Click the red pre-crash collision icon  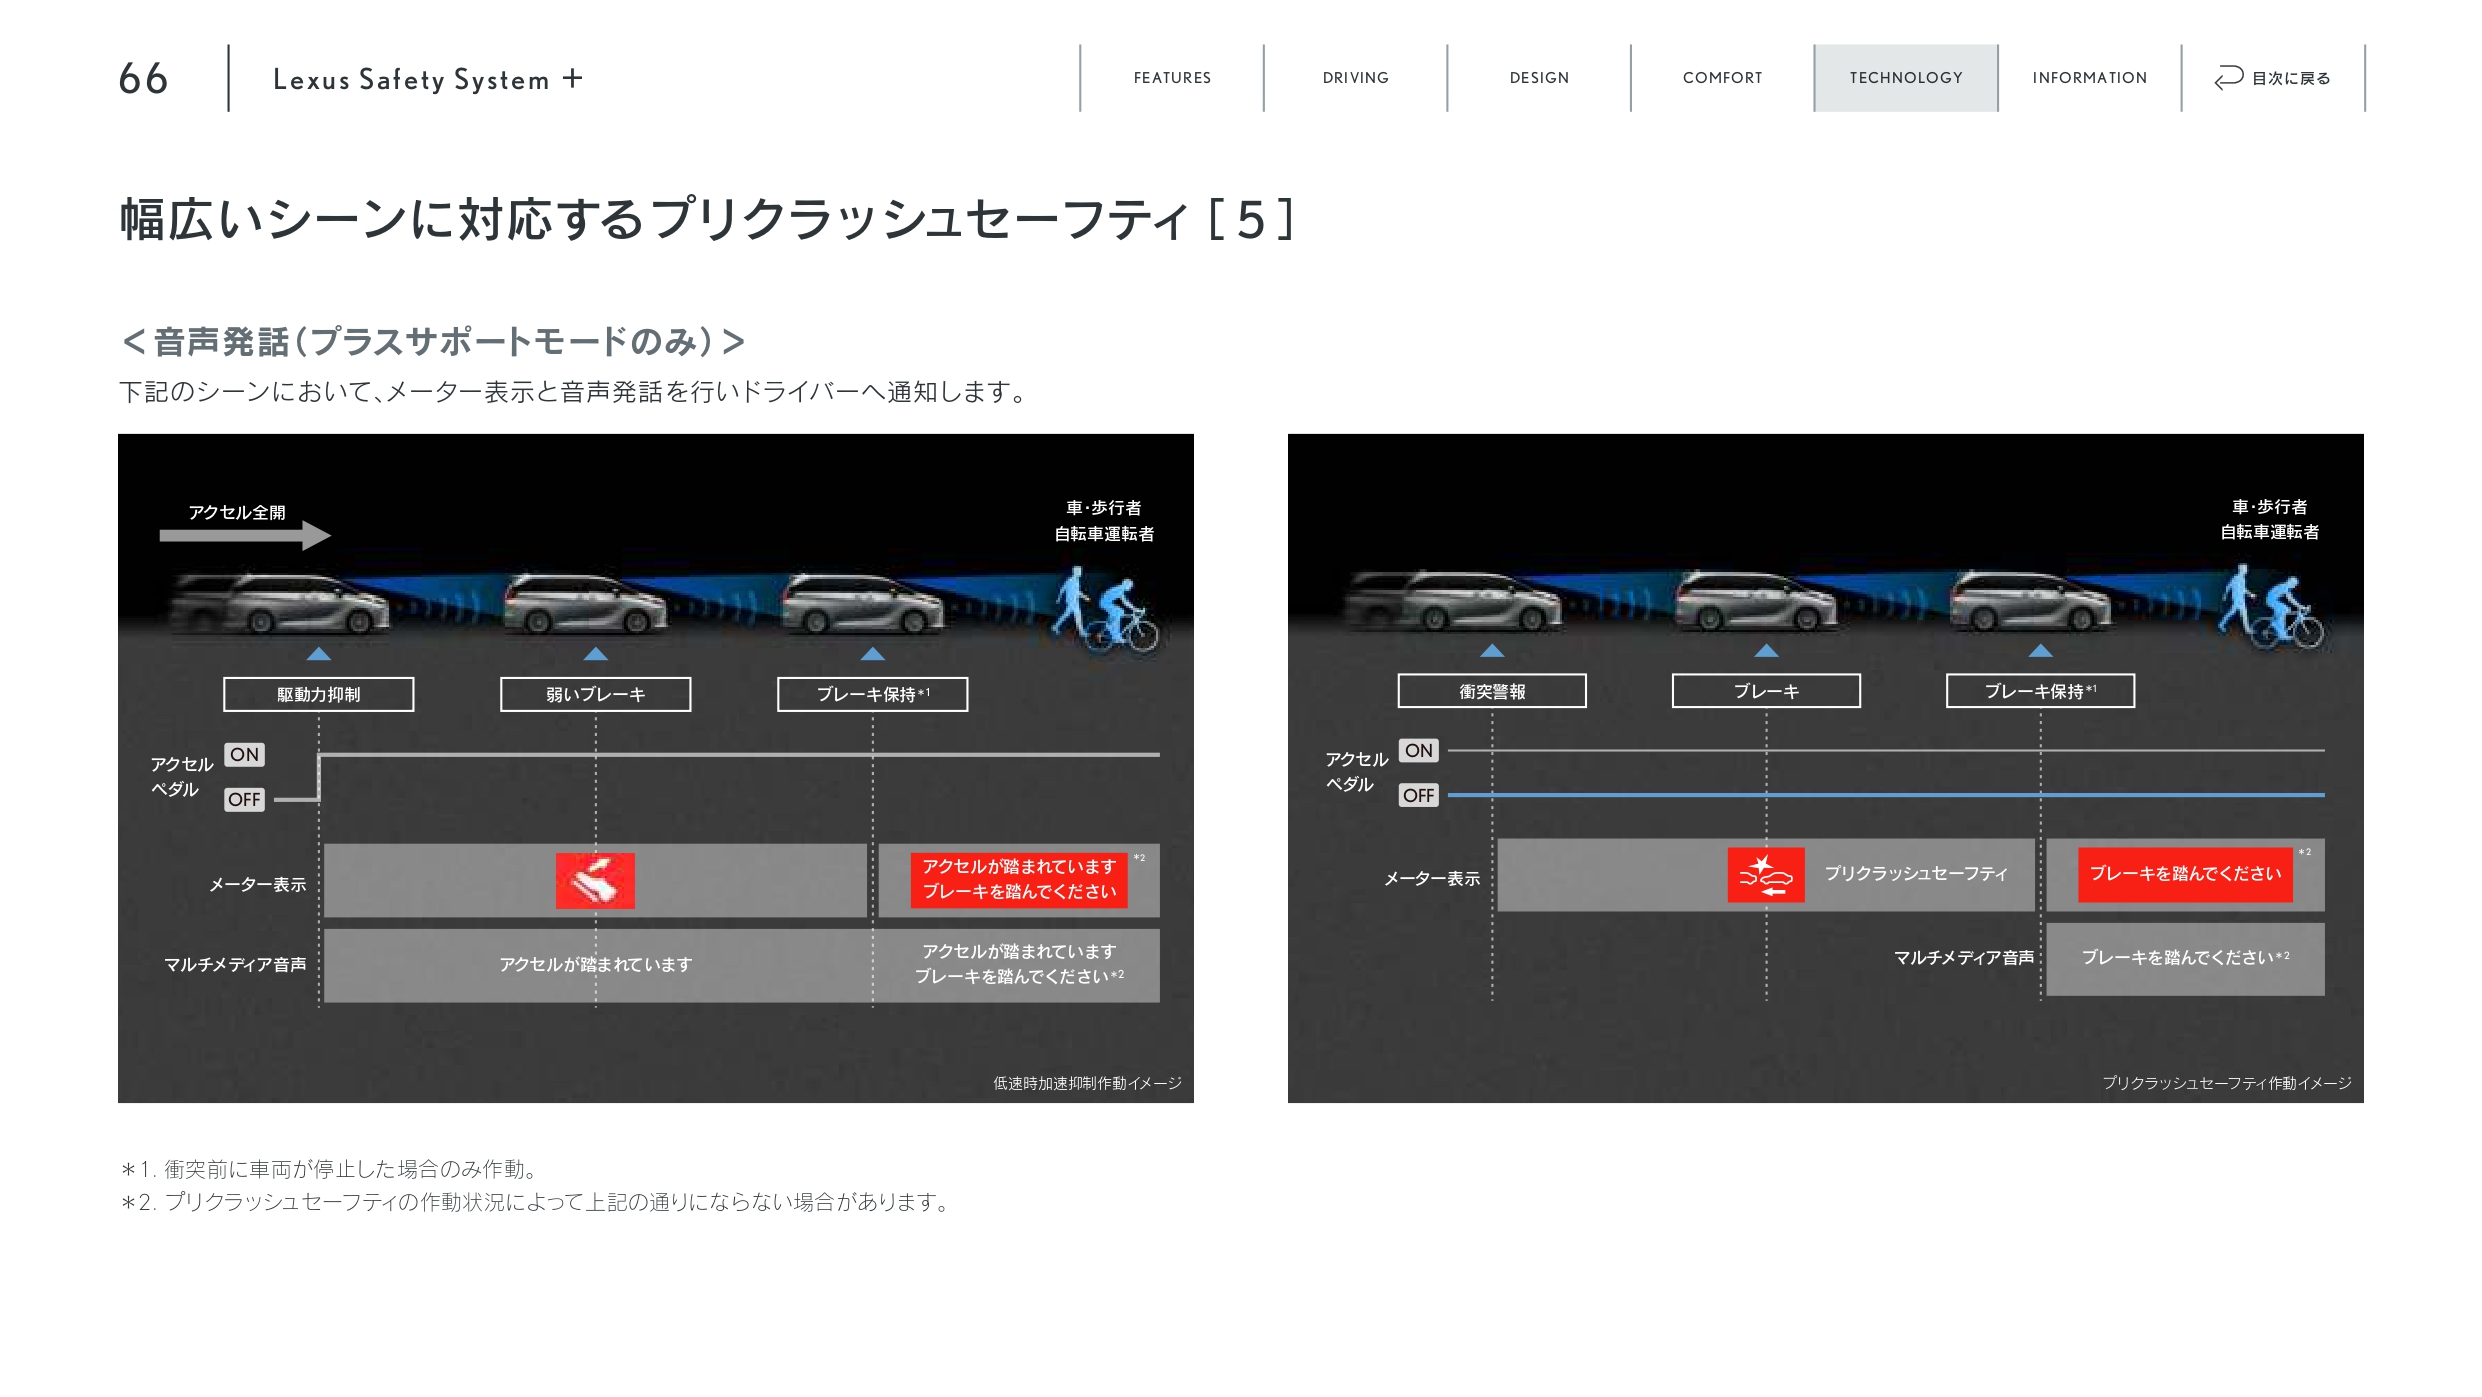click(x=1765, y=875)
